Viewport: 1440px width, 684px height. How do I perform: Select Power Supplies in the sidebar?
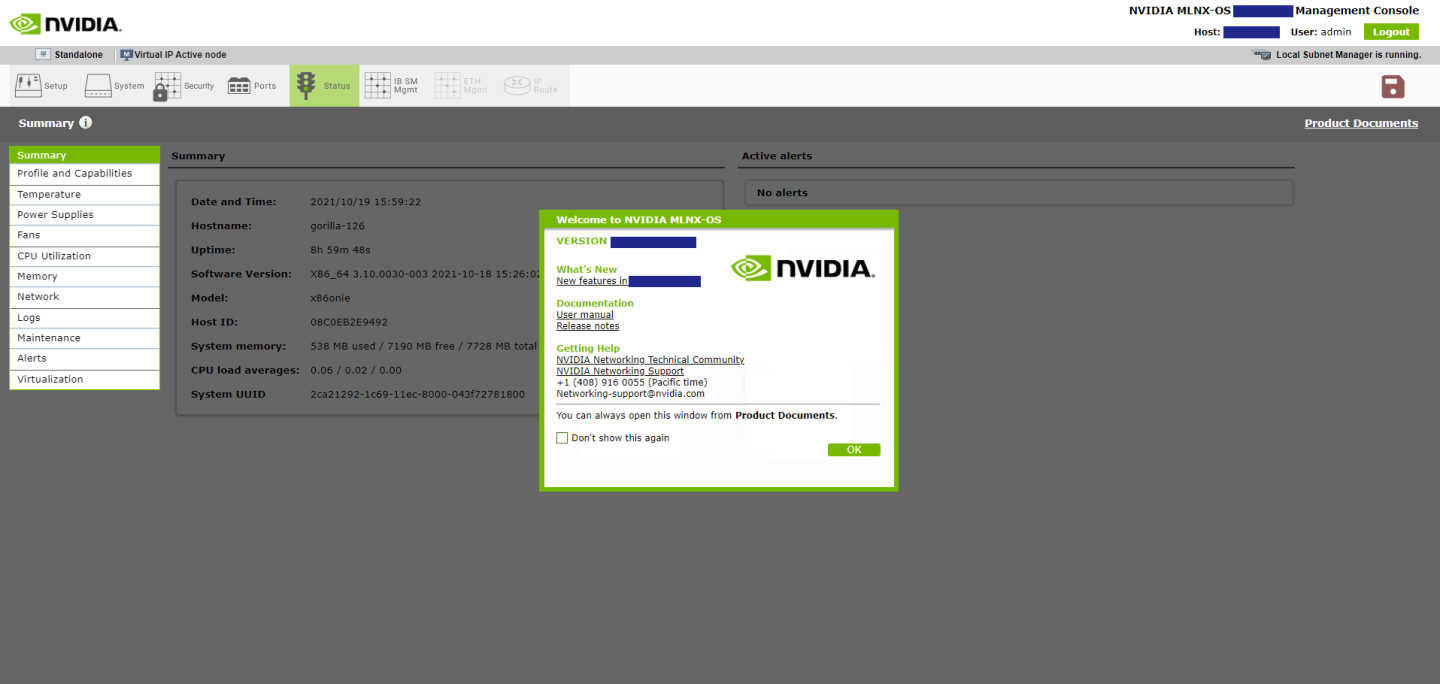(x=55, y=215)
